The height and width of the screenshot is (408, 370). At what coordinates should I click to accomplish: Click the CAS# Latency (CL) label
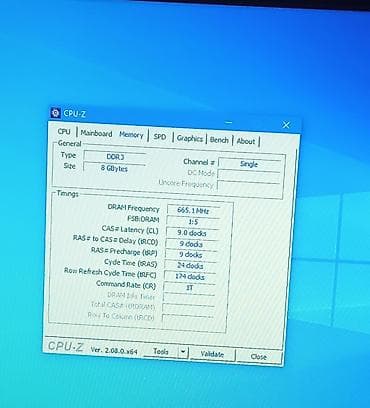pyautogui.click(x=130, y=230)
